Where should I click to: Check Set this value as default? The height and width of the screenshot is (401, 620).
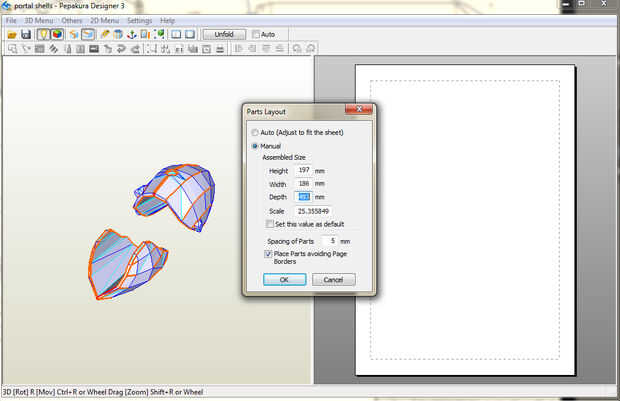tap(270, 224)
